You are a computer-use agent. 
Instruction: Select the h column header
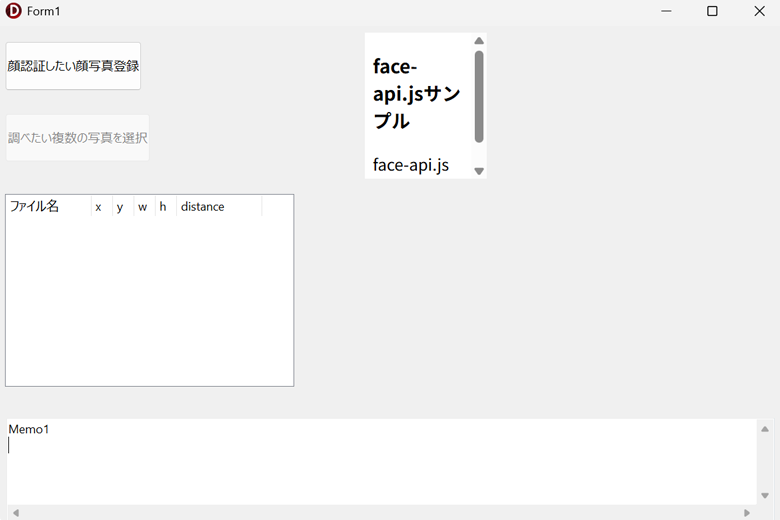(164, 207)
